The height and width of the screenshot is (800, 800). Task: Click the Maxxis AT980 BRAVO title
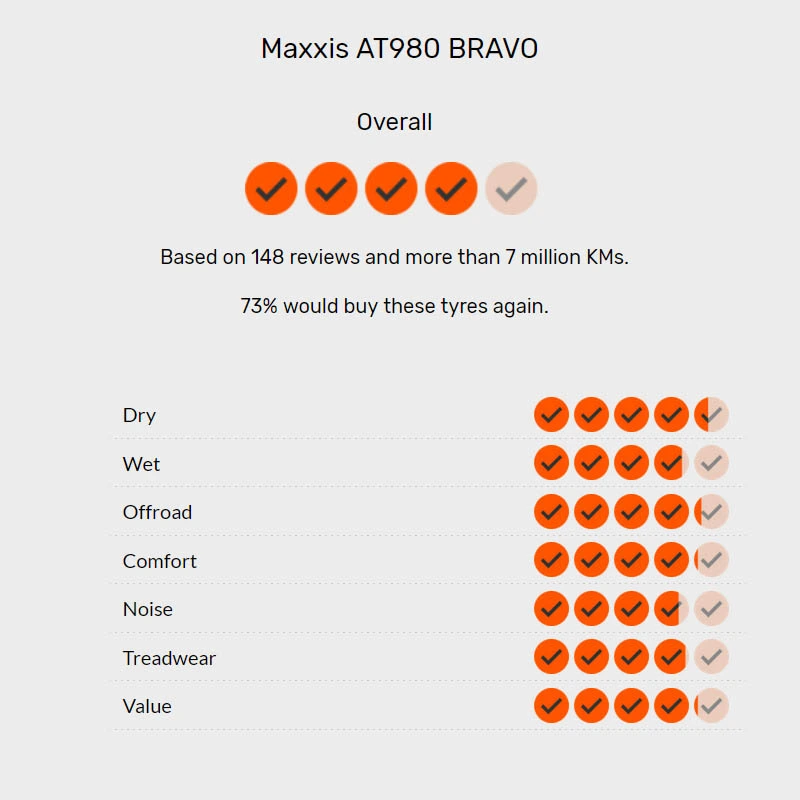399,49
